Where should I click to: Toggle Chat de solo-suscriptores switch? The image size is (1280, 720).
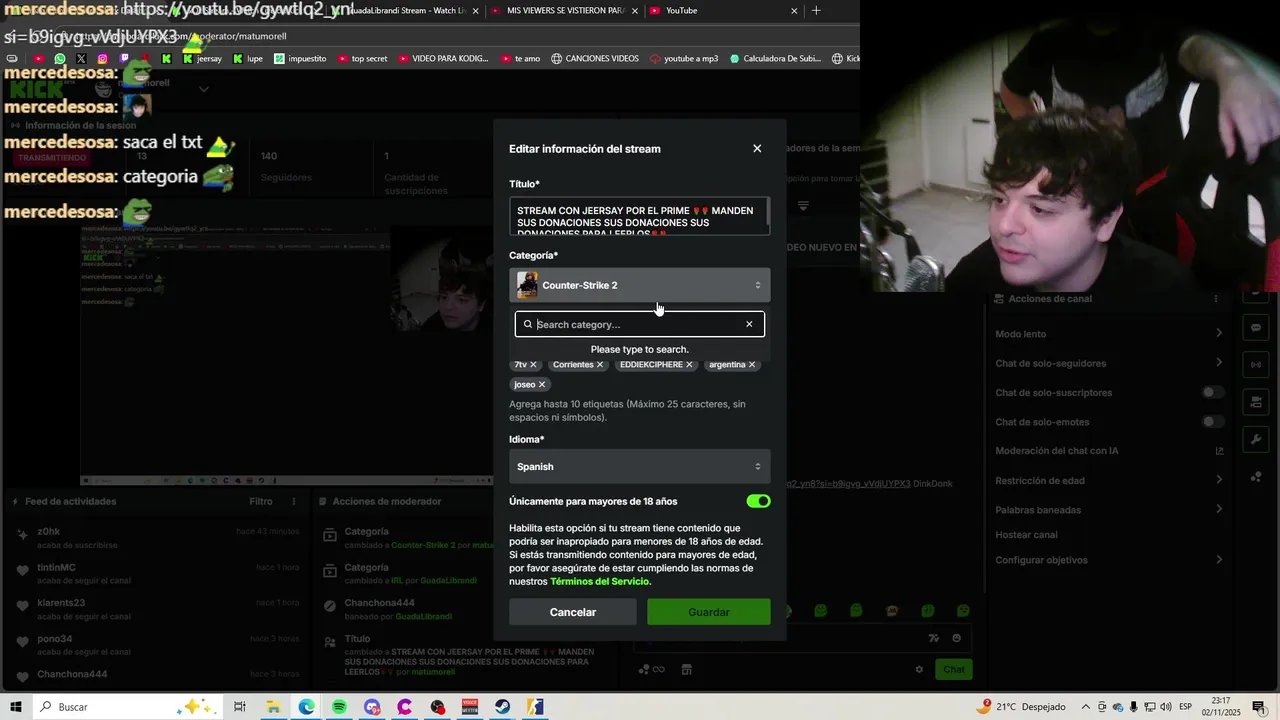pos(1213,392)
